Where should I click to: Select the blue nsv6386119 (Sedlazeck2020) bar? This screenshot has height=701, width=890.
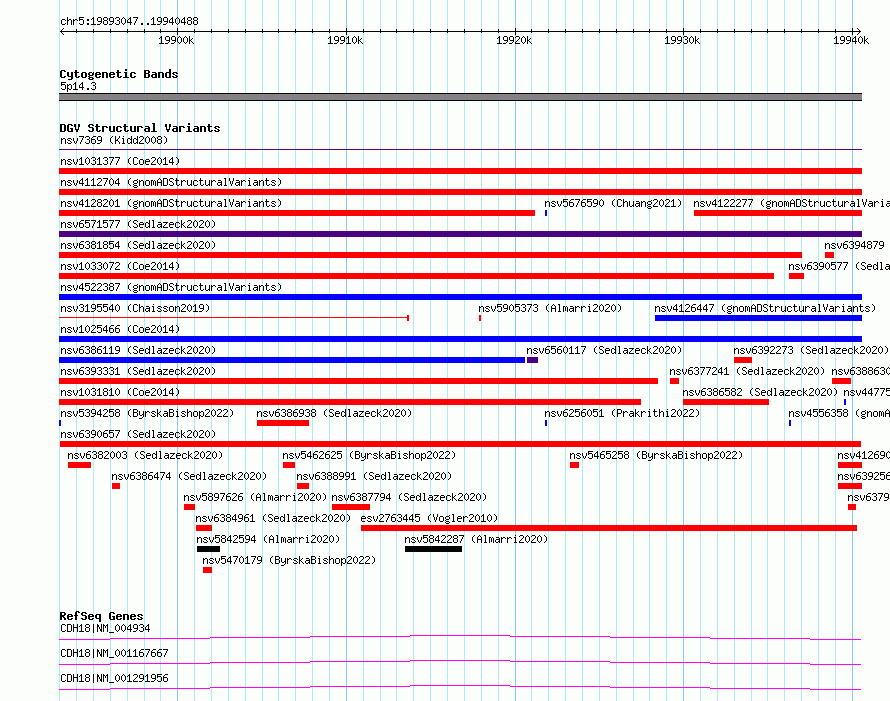point(292,360)
